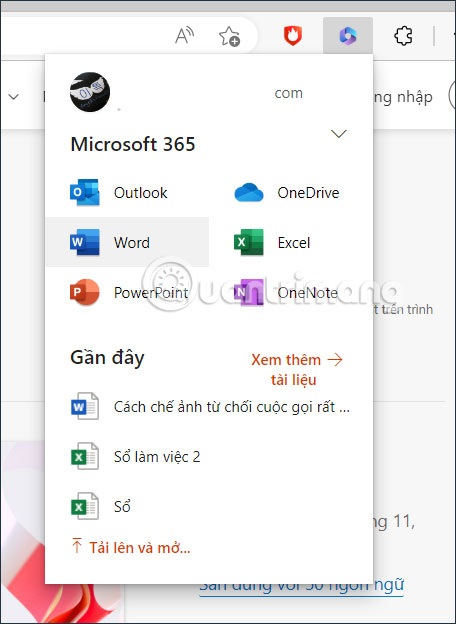Expand the chevron dropdown on page toolbar
This screenshot has width=456, height=624.
pos(14,97)
